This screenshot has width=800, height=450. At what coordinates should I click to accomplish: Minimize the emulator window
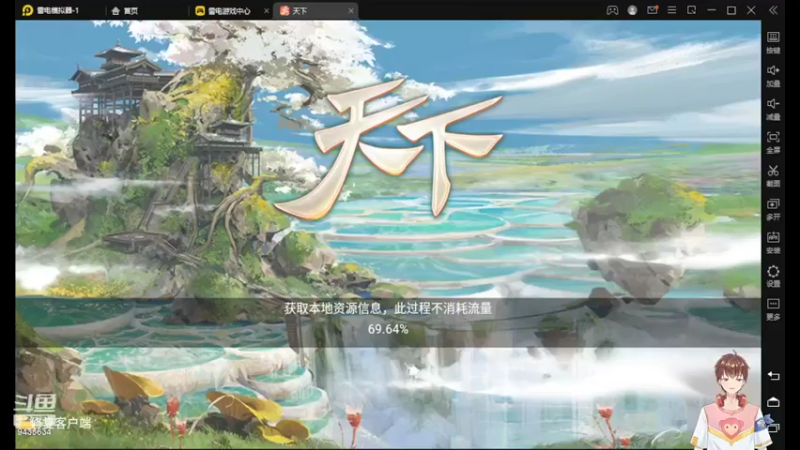[x=711, y=10]
